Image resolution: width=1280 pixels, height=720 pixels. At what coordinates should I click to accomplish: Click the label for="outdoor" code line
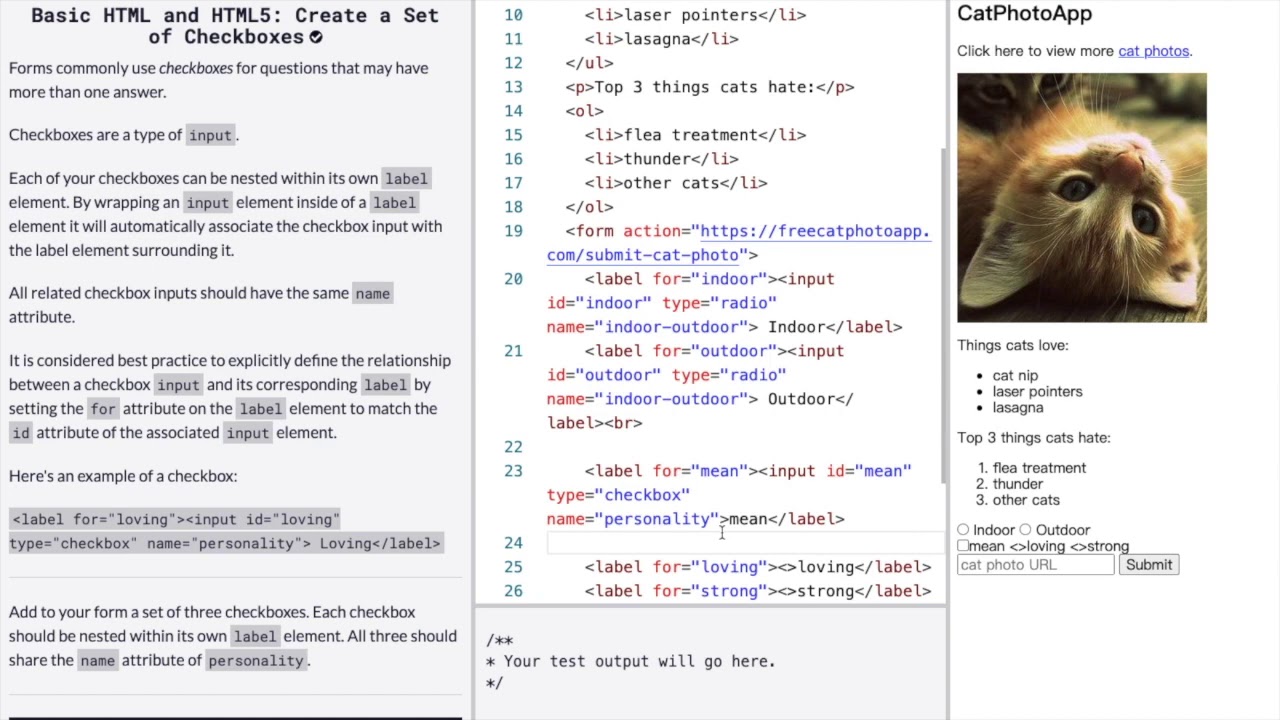700,387
